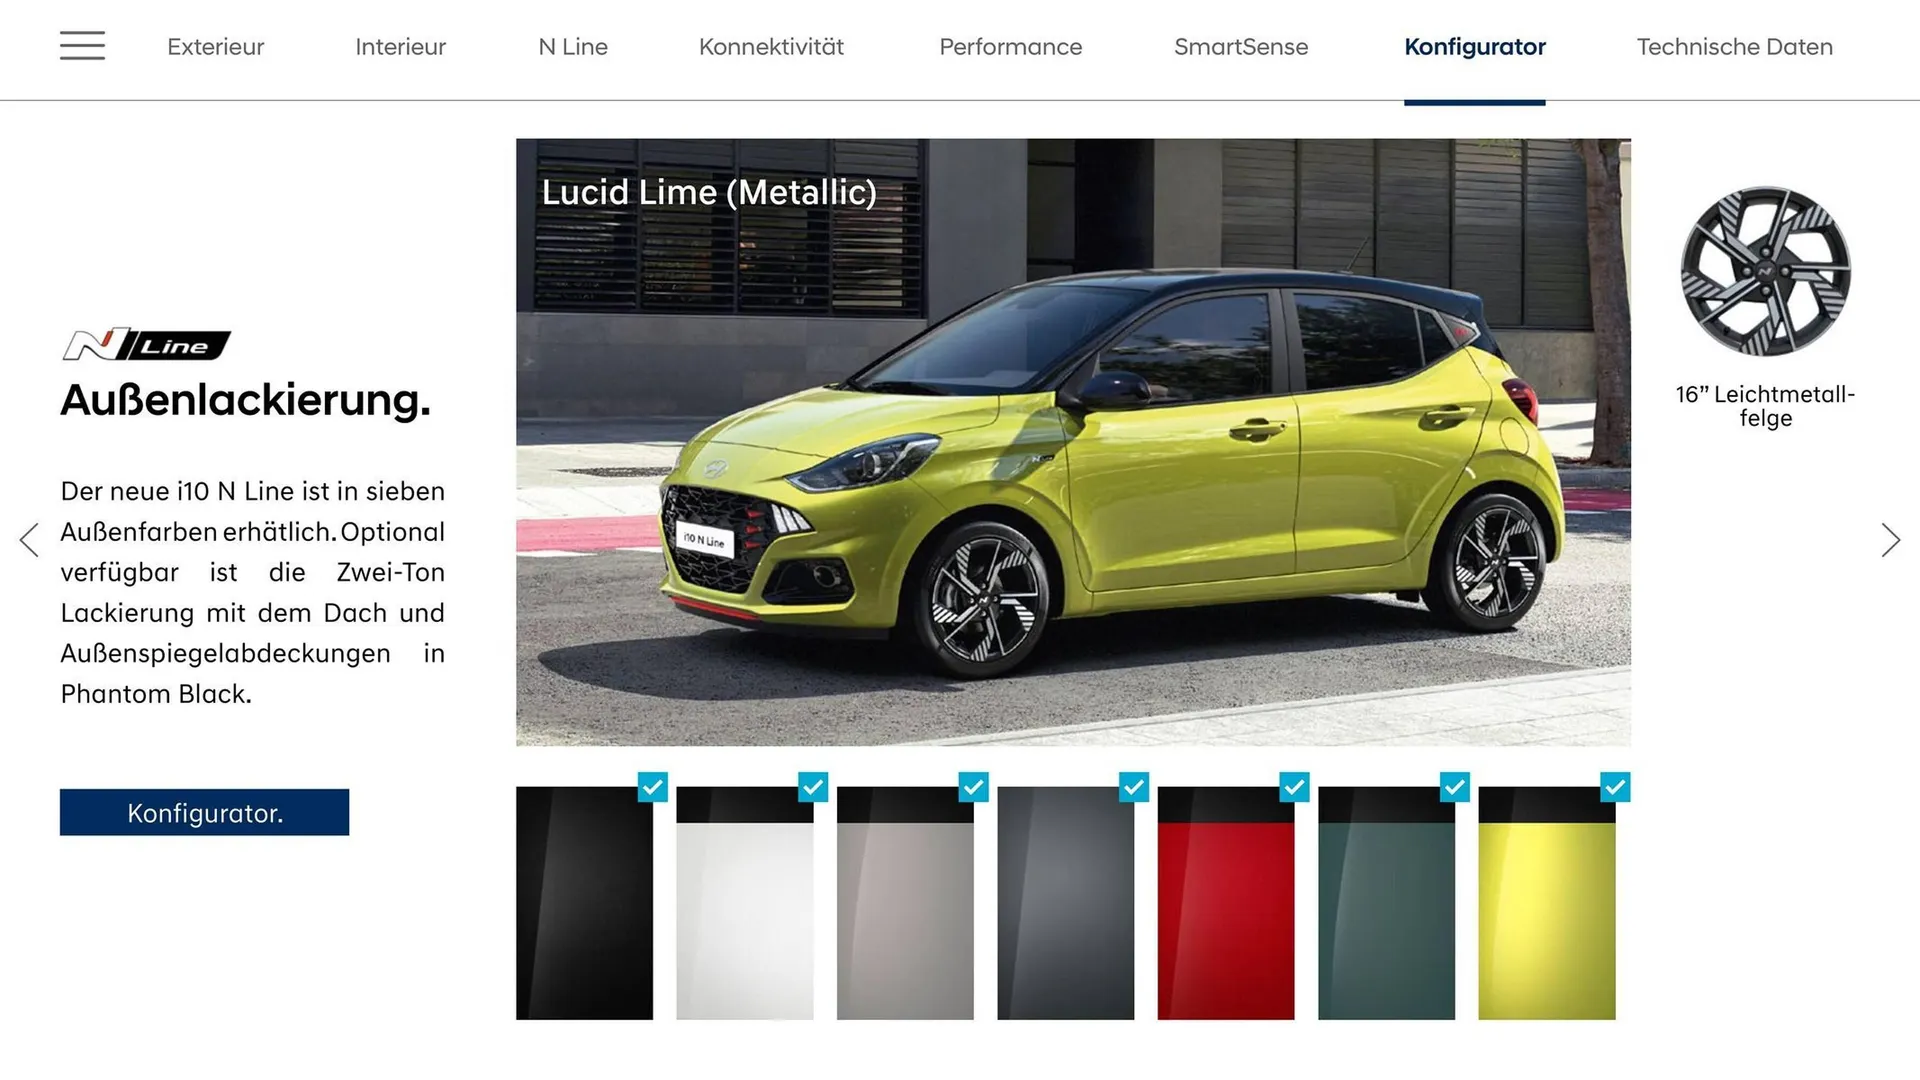Image resolution: width=1920 pixels, height=1080 pixels.
Task: Click the N Line badge logo
Action: (146, 344)
